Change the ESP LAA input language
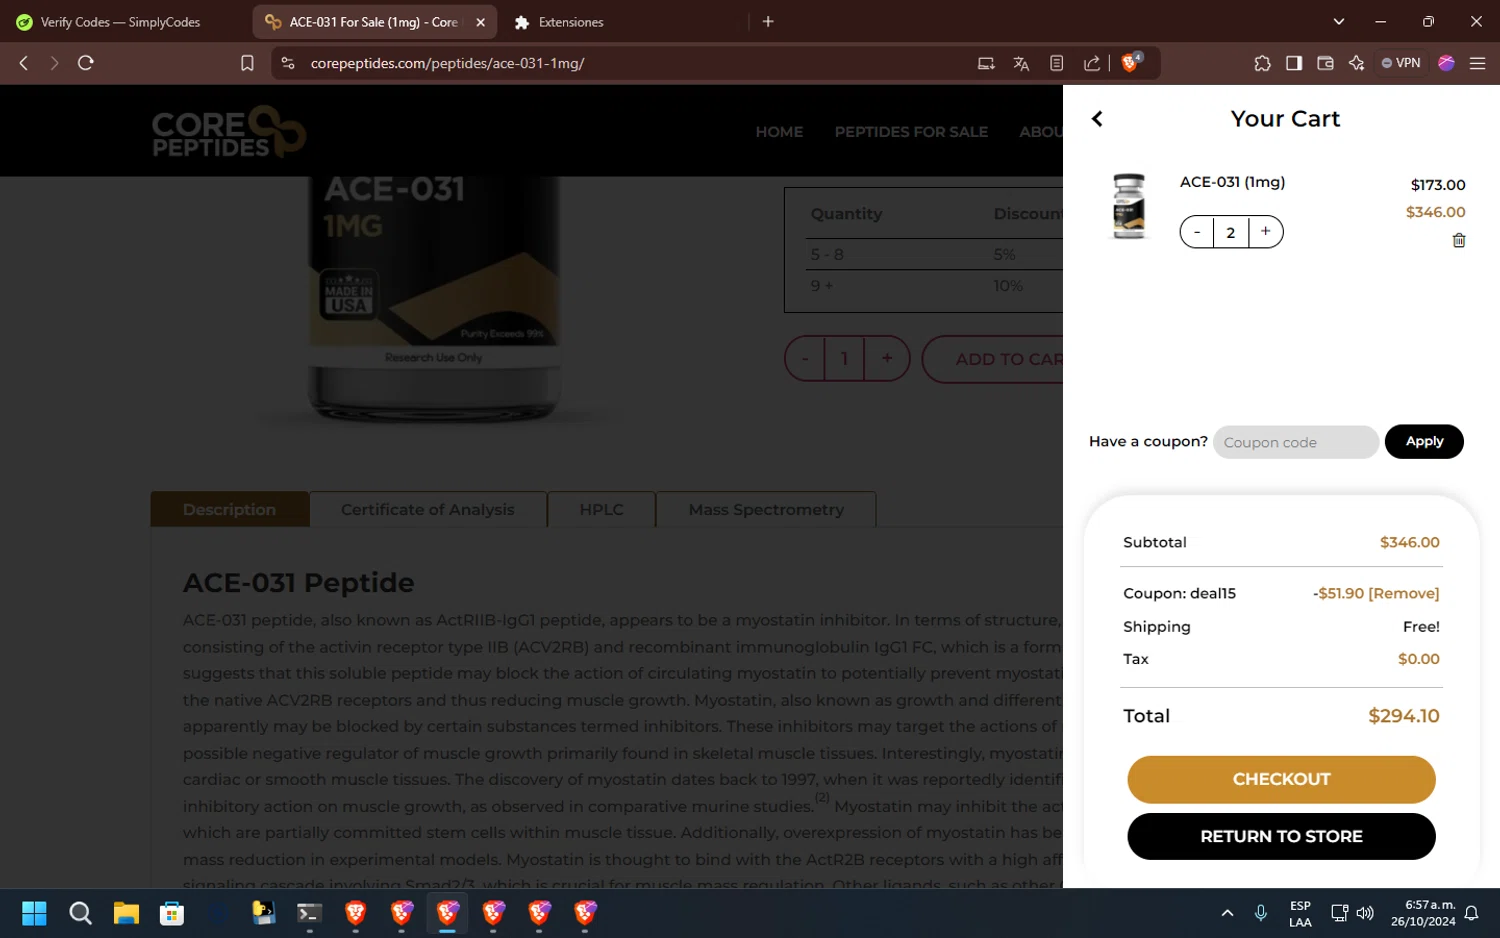This screenshot has width=1500, height=938. coord(1300,914)
